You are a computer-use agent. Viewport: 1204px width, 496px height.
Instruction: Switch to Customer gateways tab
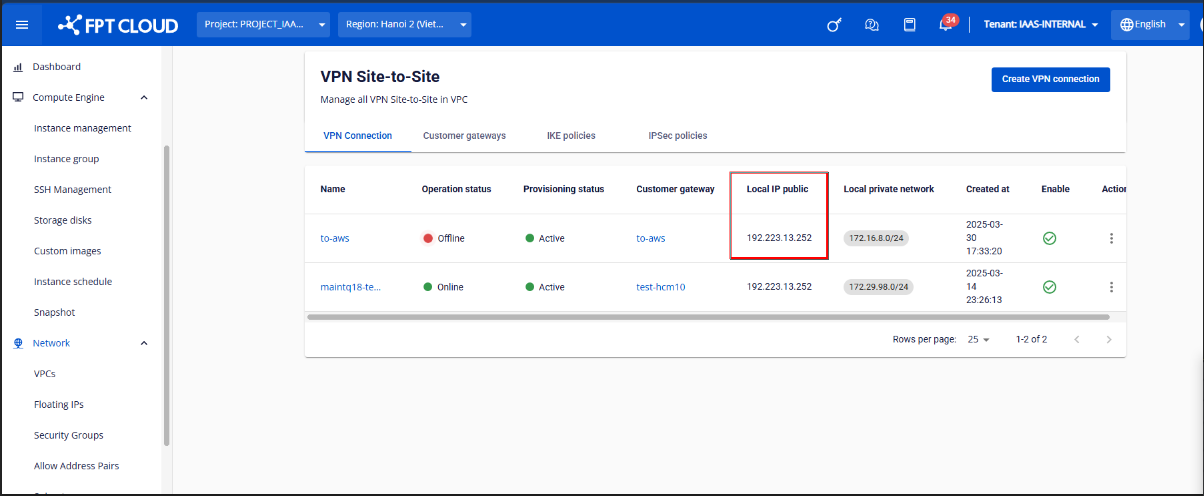pyautogui.click(x=464, y=135)
